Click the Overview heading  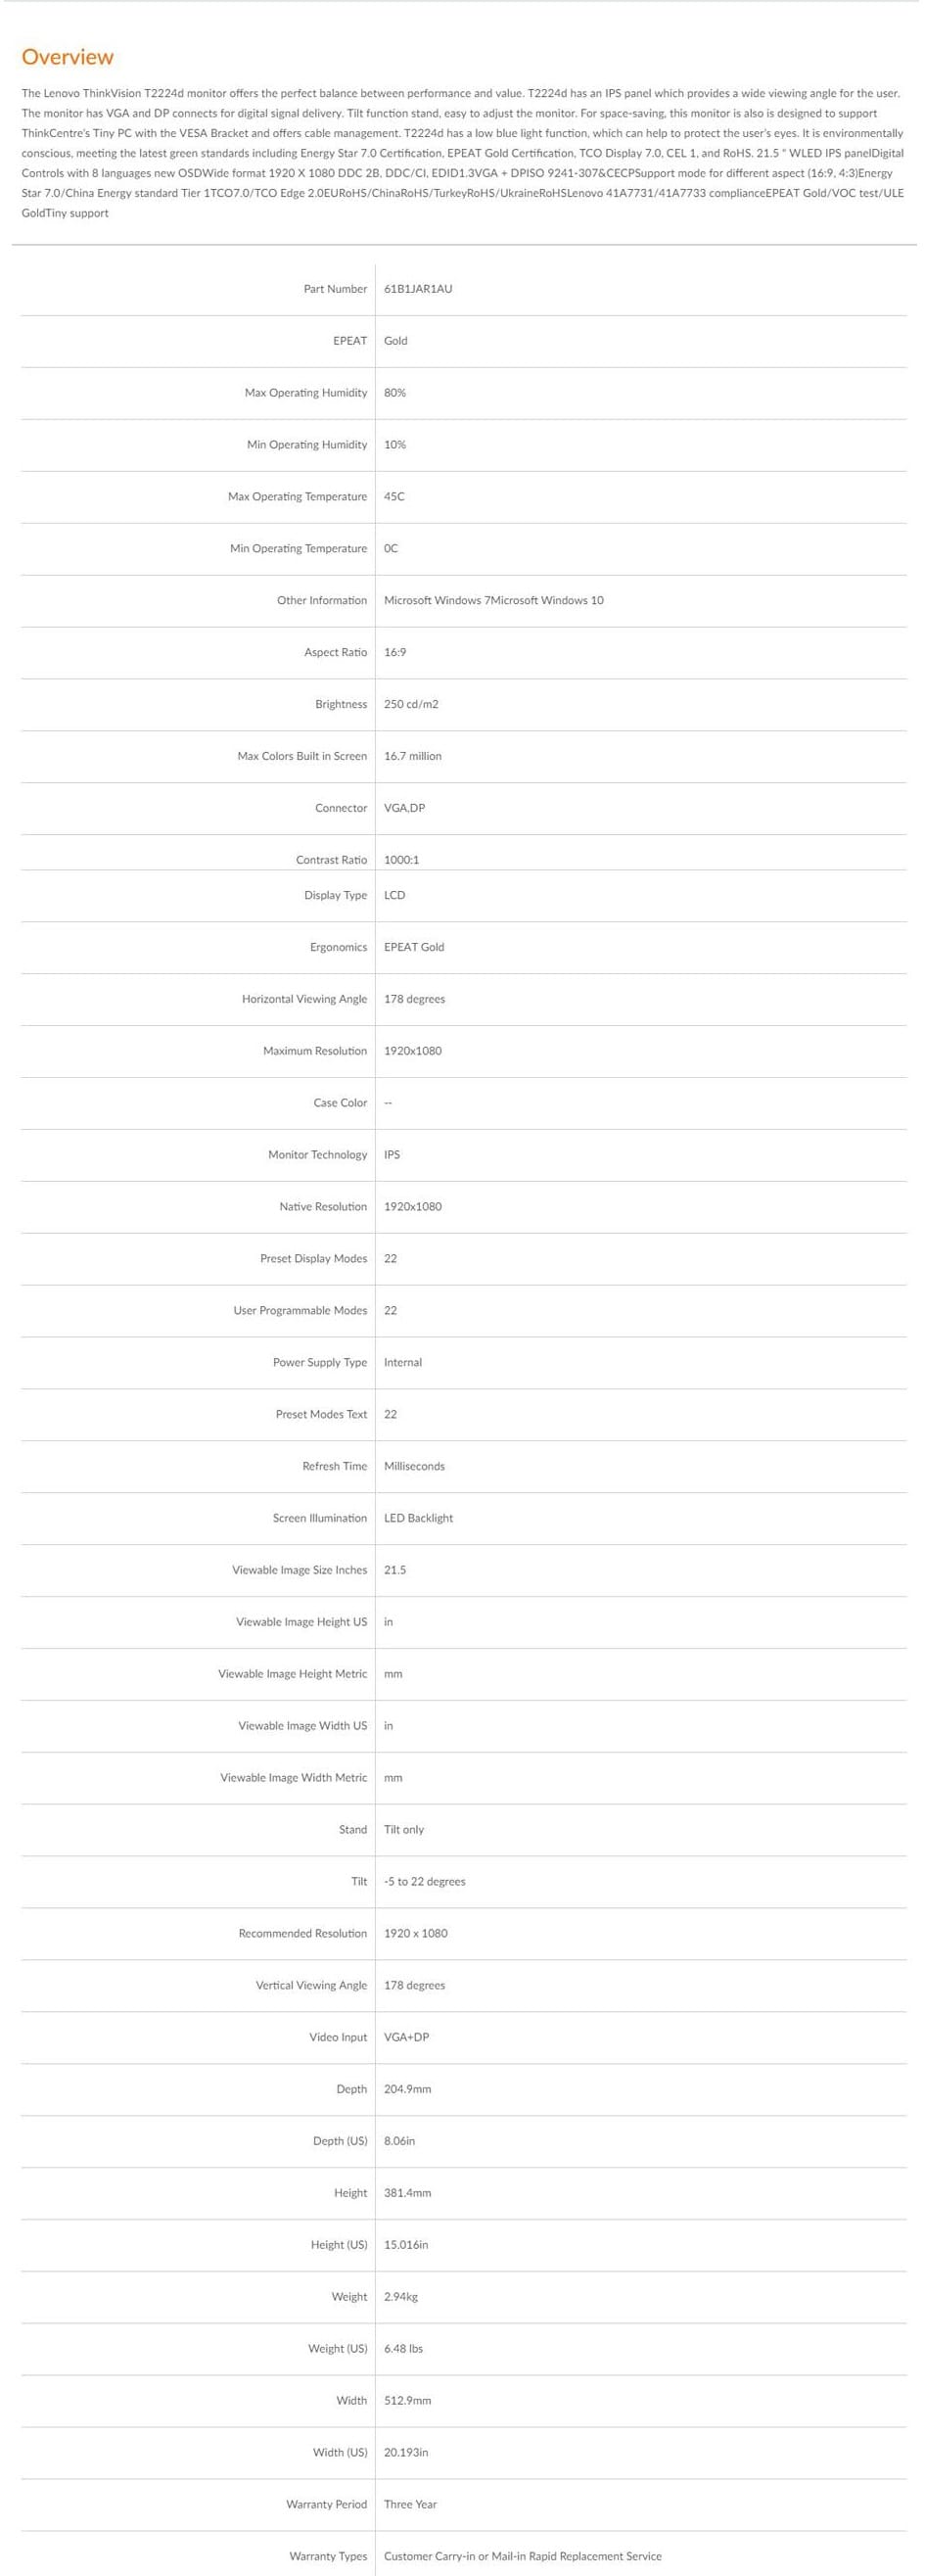point(67,57)
